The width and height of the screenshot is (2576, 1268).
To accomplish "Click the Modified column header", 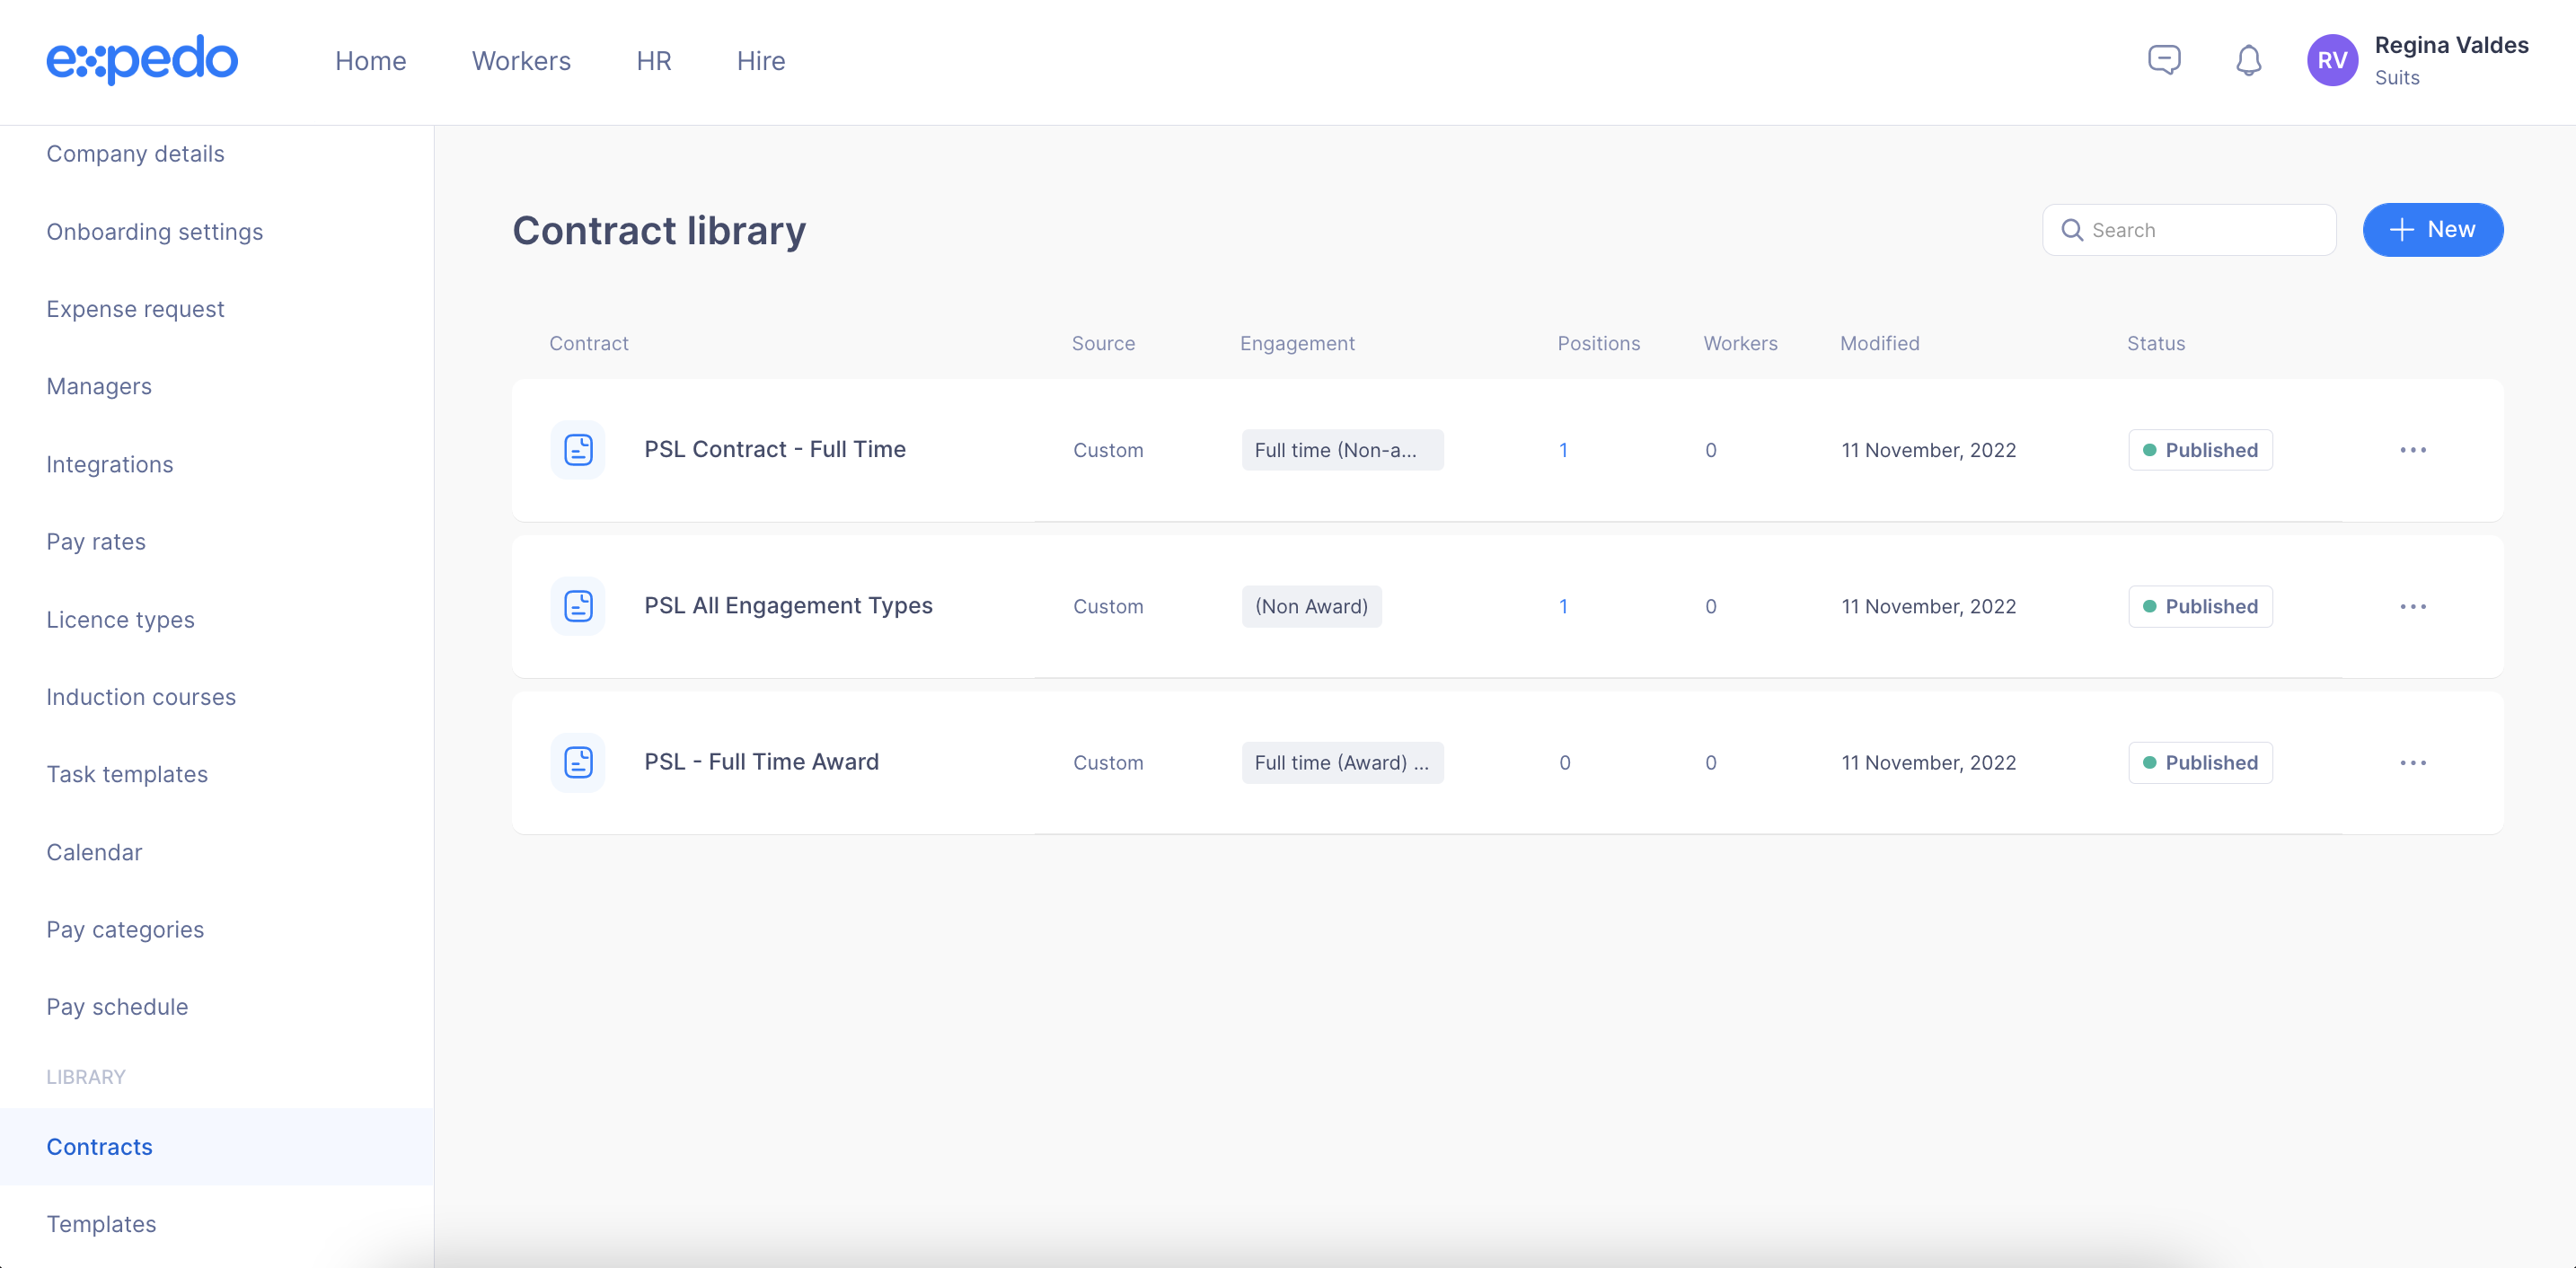I will click(x=1879, y=343).
